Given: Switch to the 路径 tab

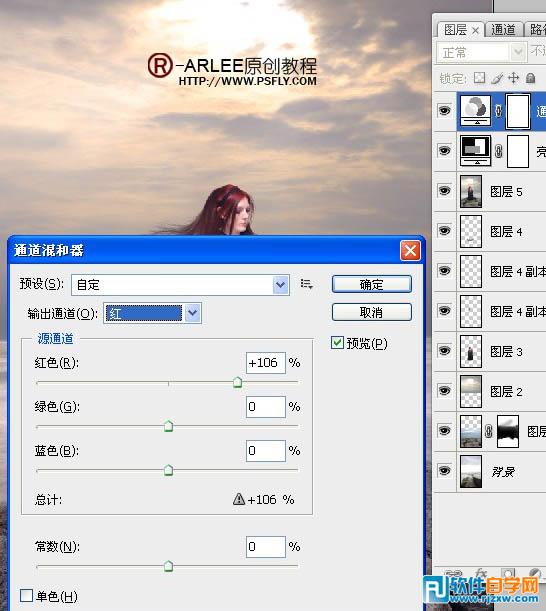Looking at the screenshot, I should [x=538, y=30].
